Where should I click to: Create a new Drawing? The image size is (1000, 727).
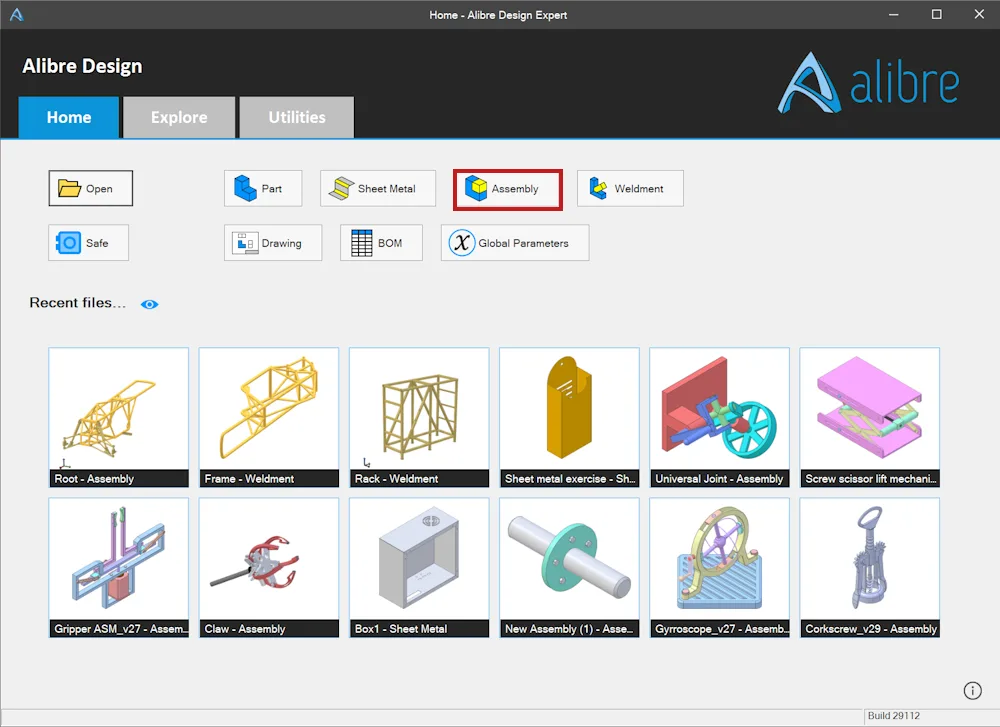tap(273, 242)
